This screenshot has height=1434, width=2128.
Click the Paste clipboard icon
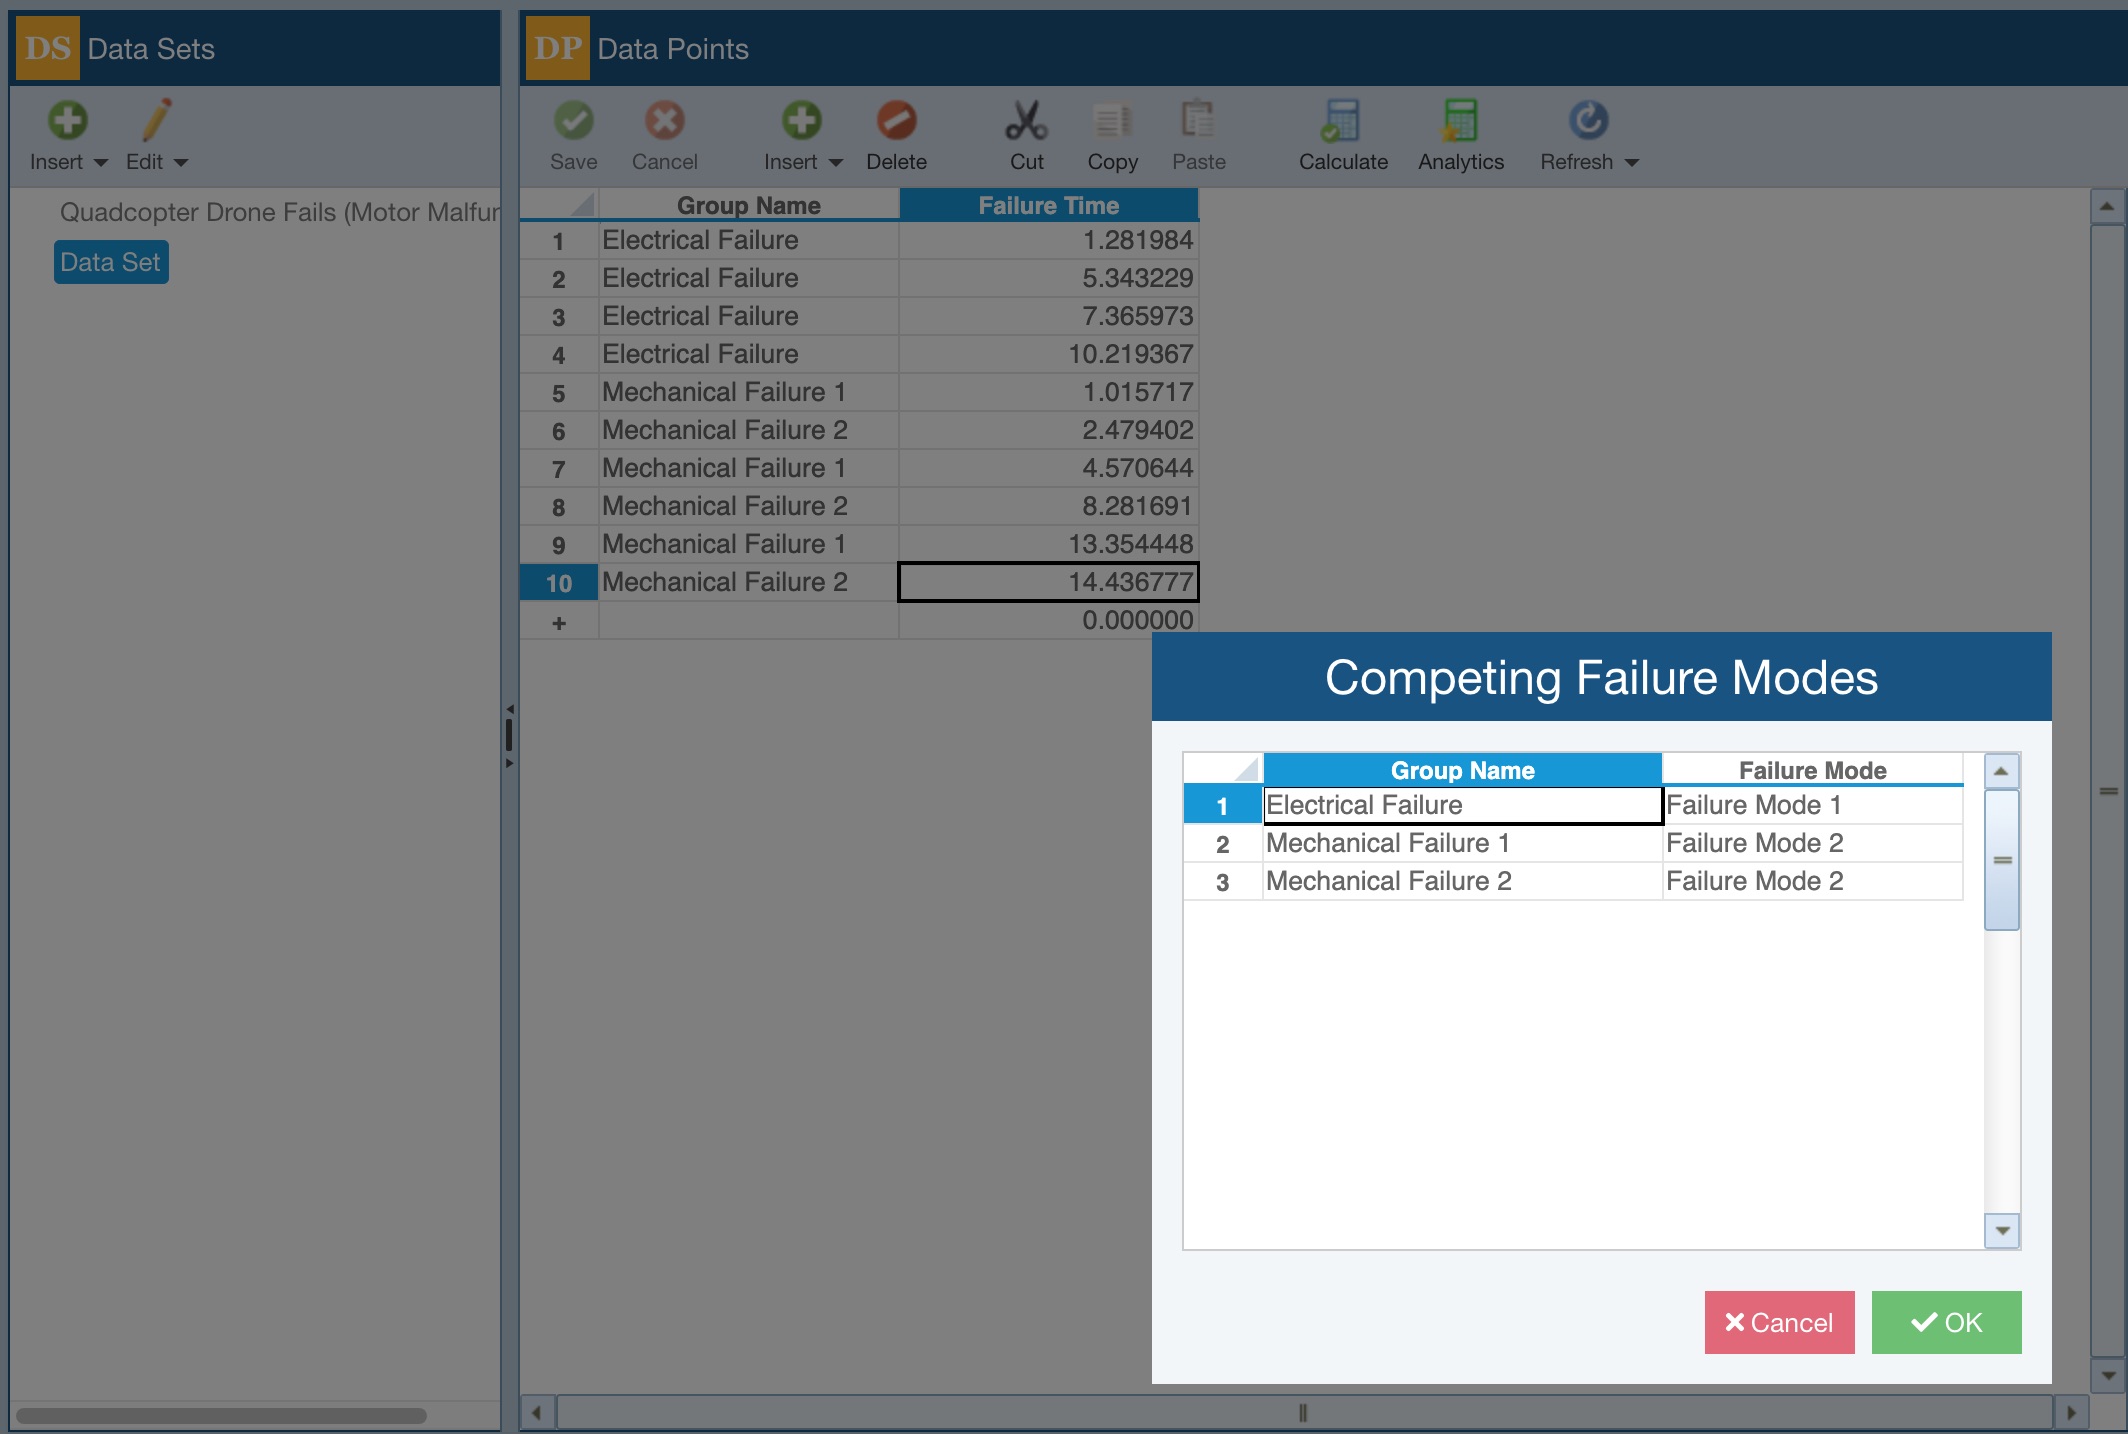point(1197,121)
